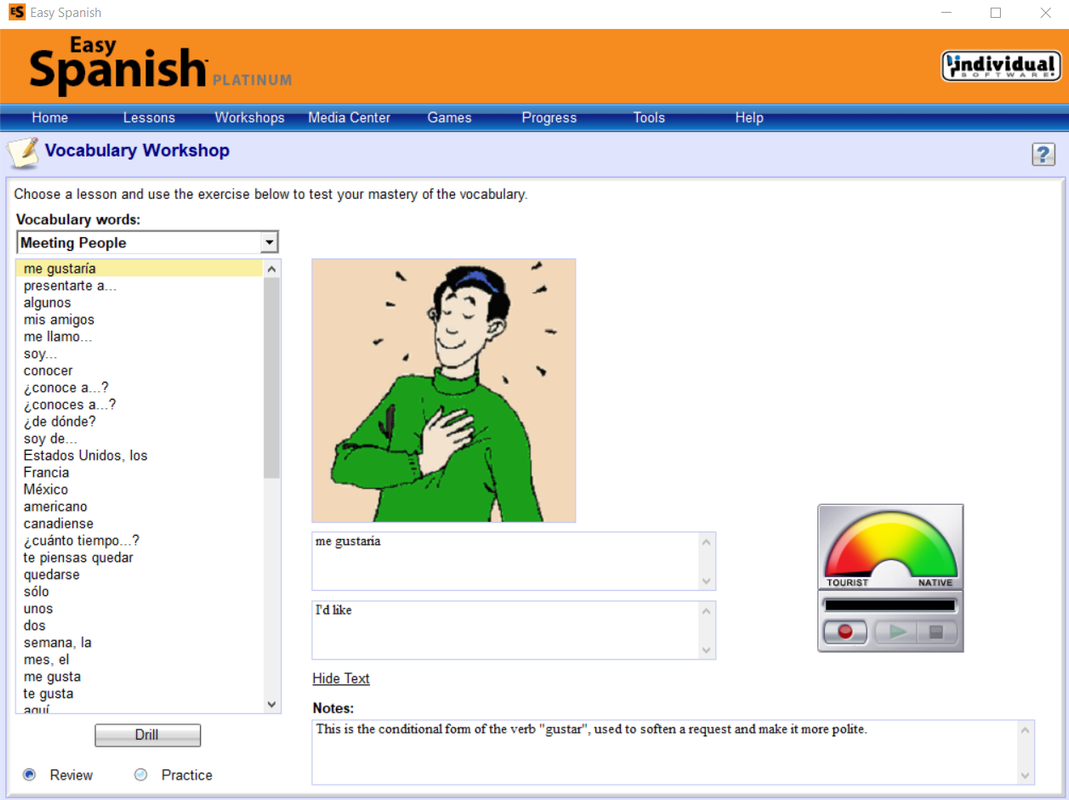Image resolution: width=1069 pixels, height=800 pixels.
Task: Click the vocabulary list scroll-up arrow
Action: [271, 269]
